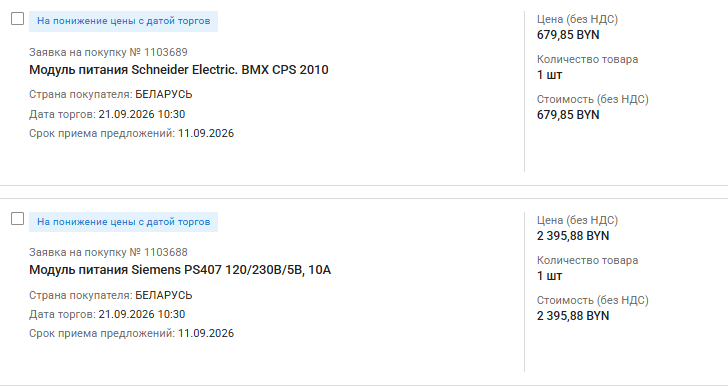Click the Siemens listing's Страна покупателя line
Screen dimensions: 728x386
[x=110, y=295]
